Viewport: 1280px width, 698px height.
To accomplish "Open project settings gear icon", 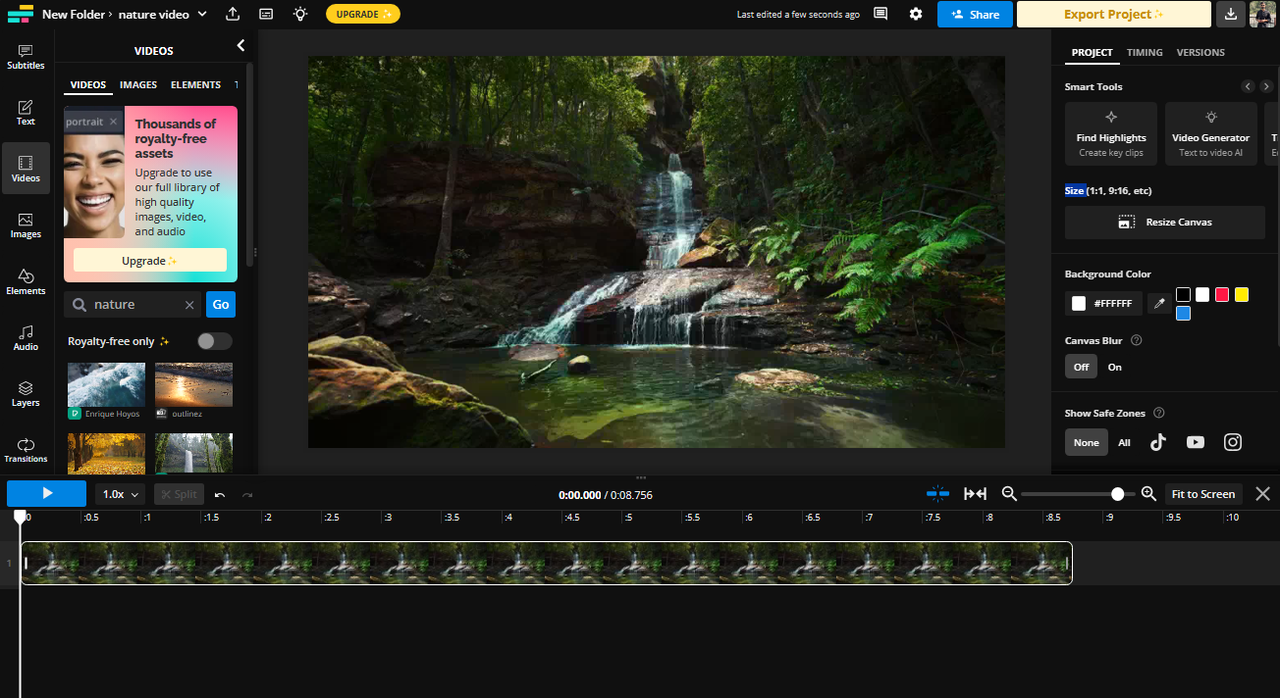I will click(x=916, y=14).
